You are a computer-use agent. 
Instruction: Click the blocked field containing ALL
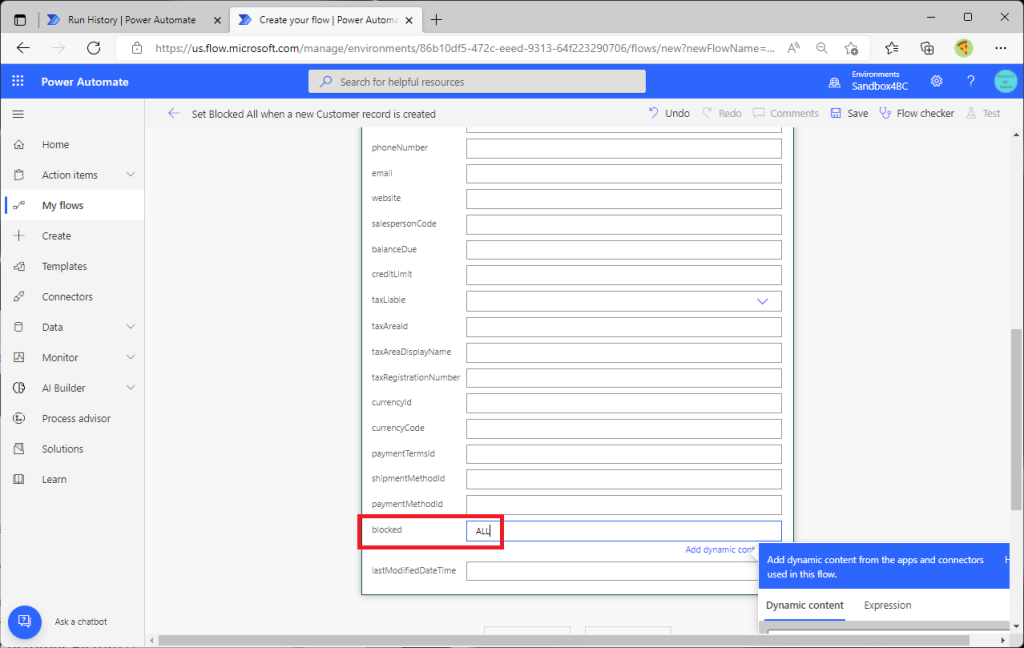click(624, 531)
